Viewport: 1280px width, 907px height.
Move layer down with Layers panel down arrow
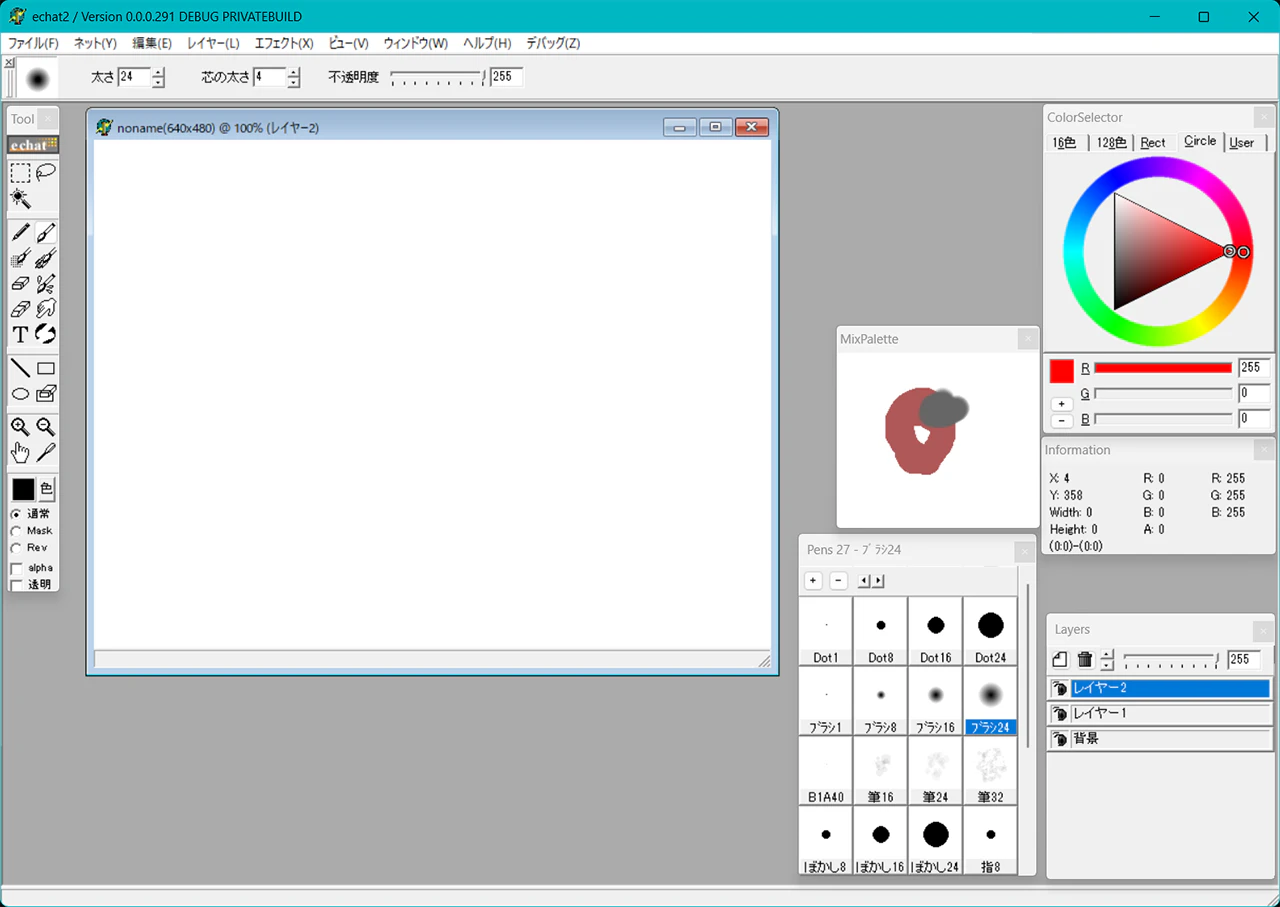click(1107, 666)
